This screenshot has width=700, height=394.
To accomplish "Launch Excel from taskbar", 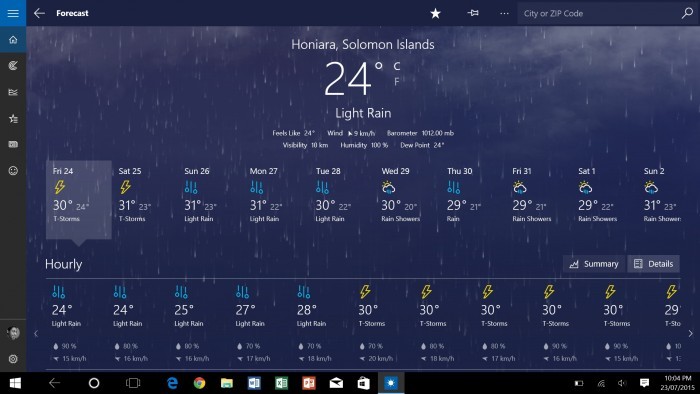I will [281, 383].
